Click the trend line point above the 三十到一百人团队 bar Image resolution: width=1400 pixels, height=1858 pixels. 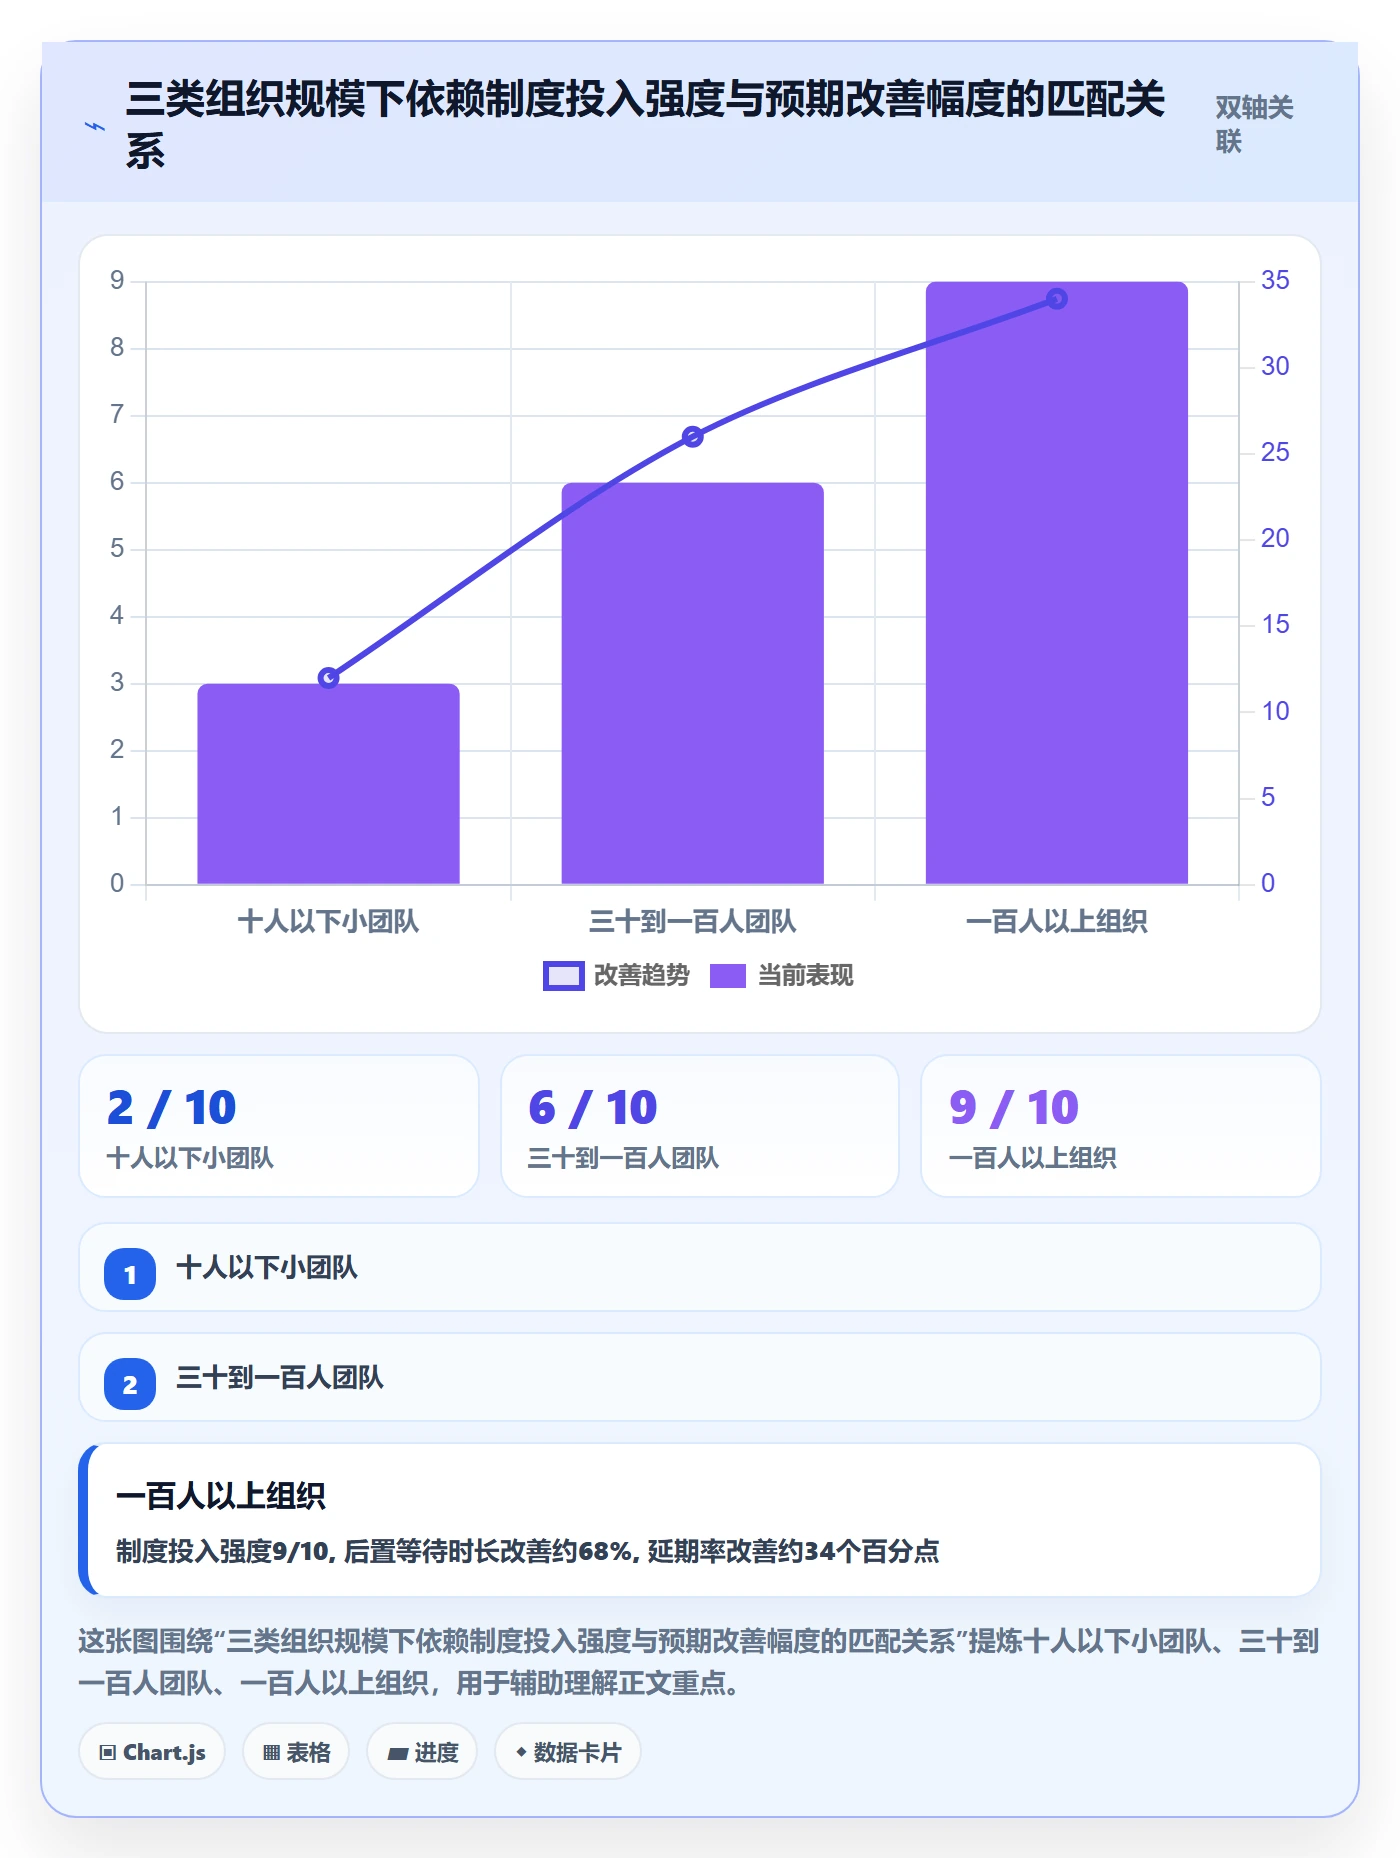[692, 436]
